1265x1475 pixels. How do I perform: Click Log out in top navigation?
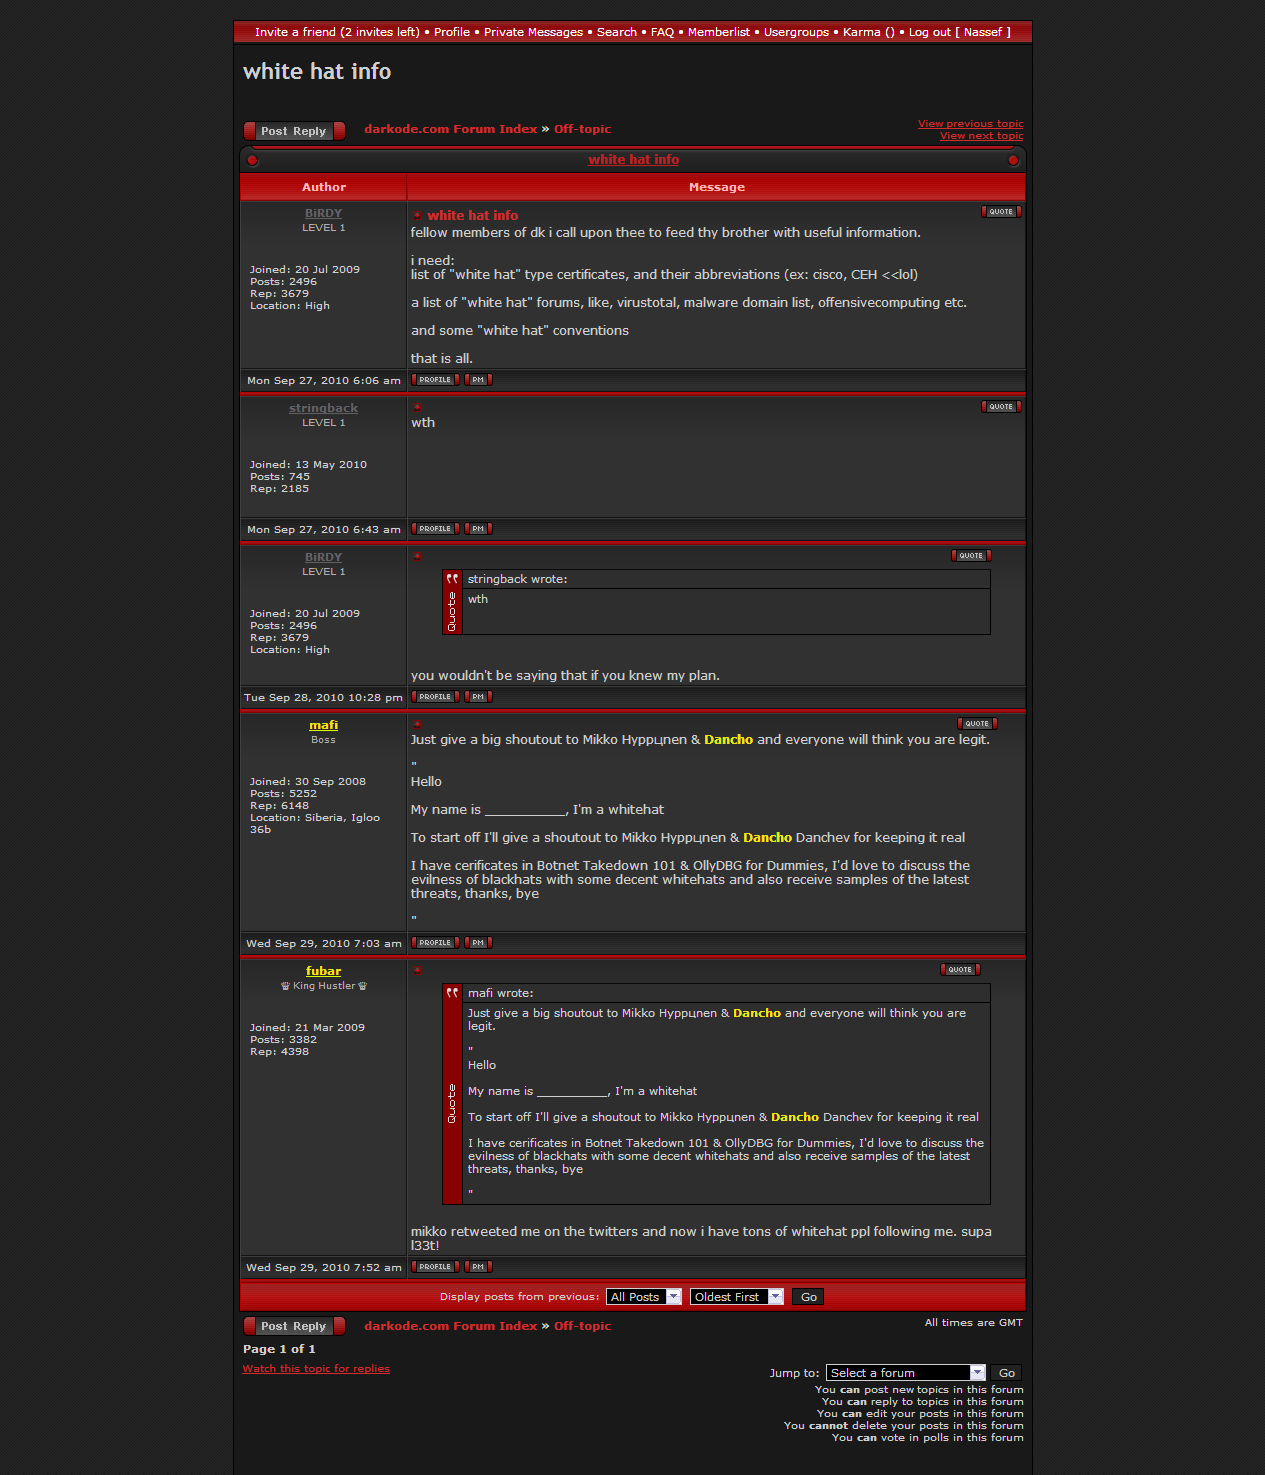929,32
